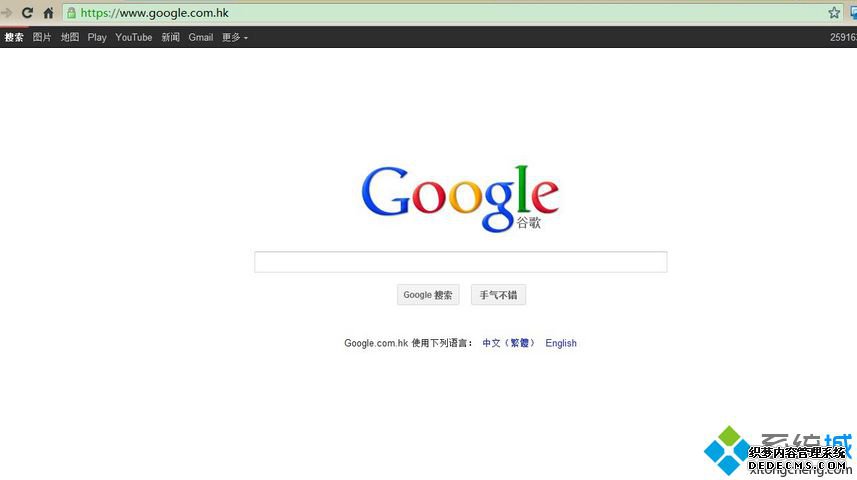Open 地图 in the Google bar
Viewport: 857px width, 480px height.
[x=70, y=37]
